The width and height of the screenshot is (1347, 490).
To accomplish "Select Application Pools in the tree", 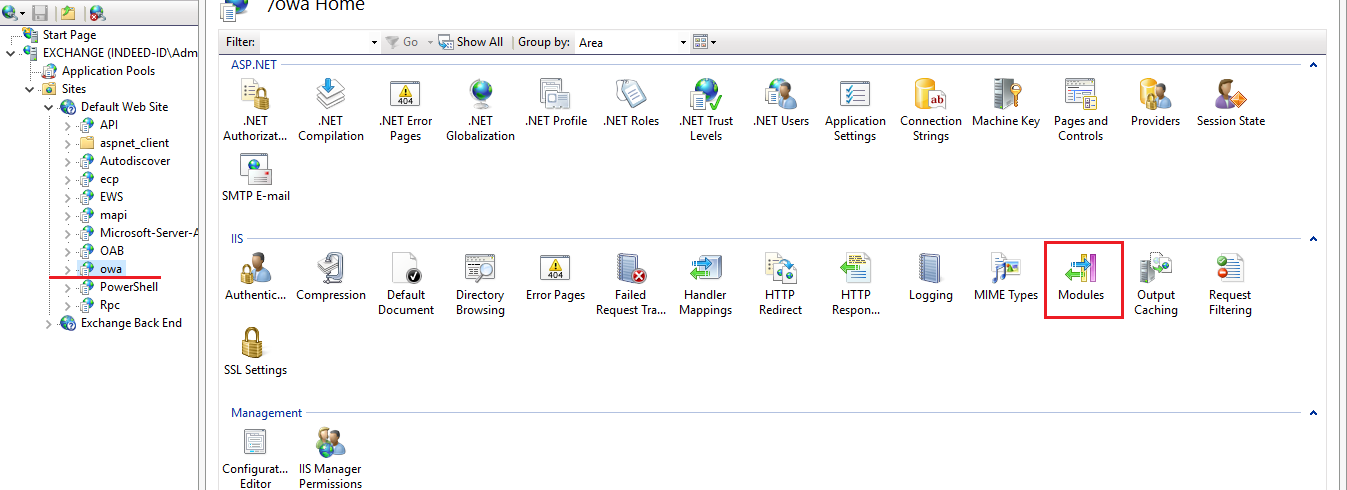I will pos(107,71).
